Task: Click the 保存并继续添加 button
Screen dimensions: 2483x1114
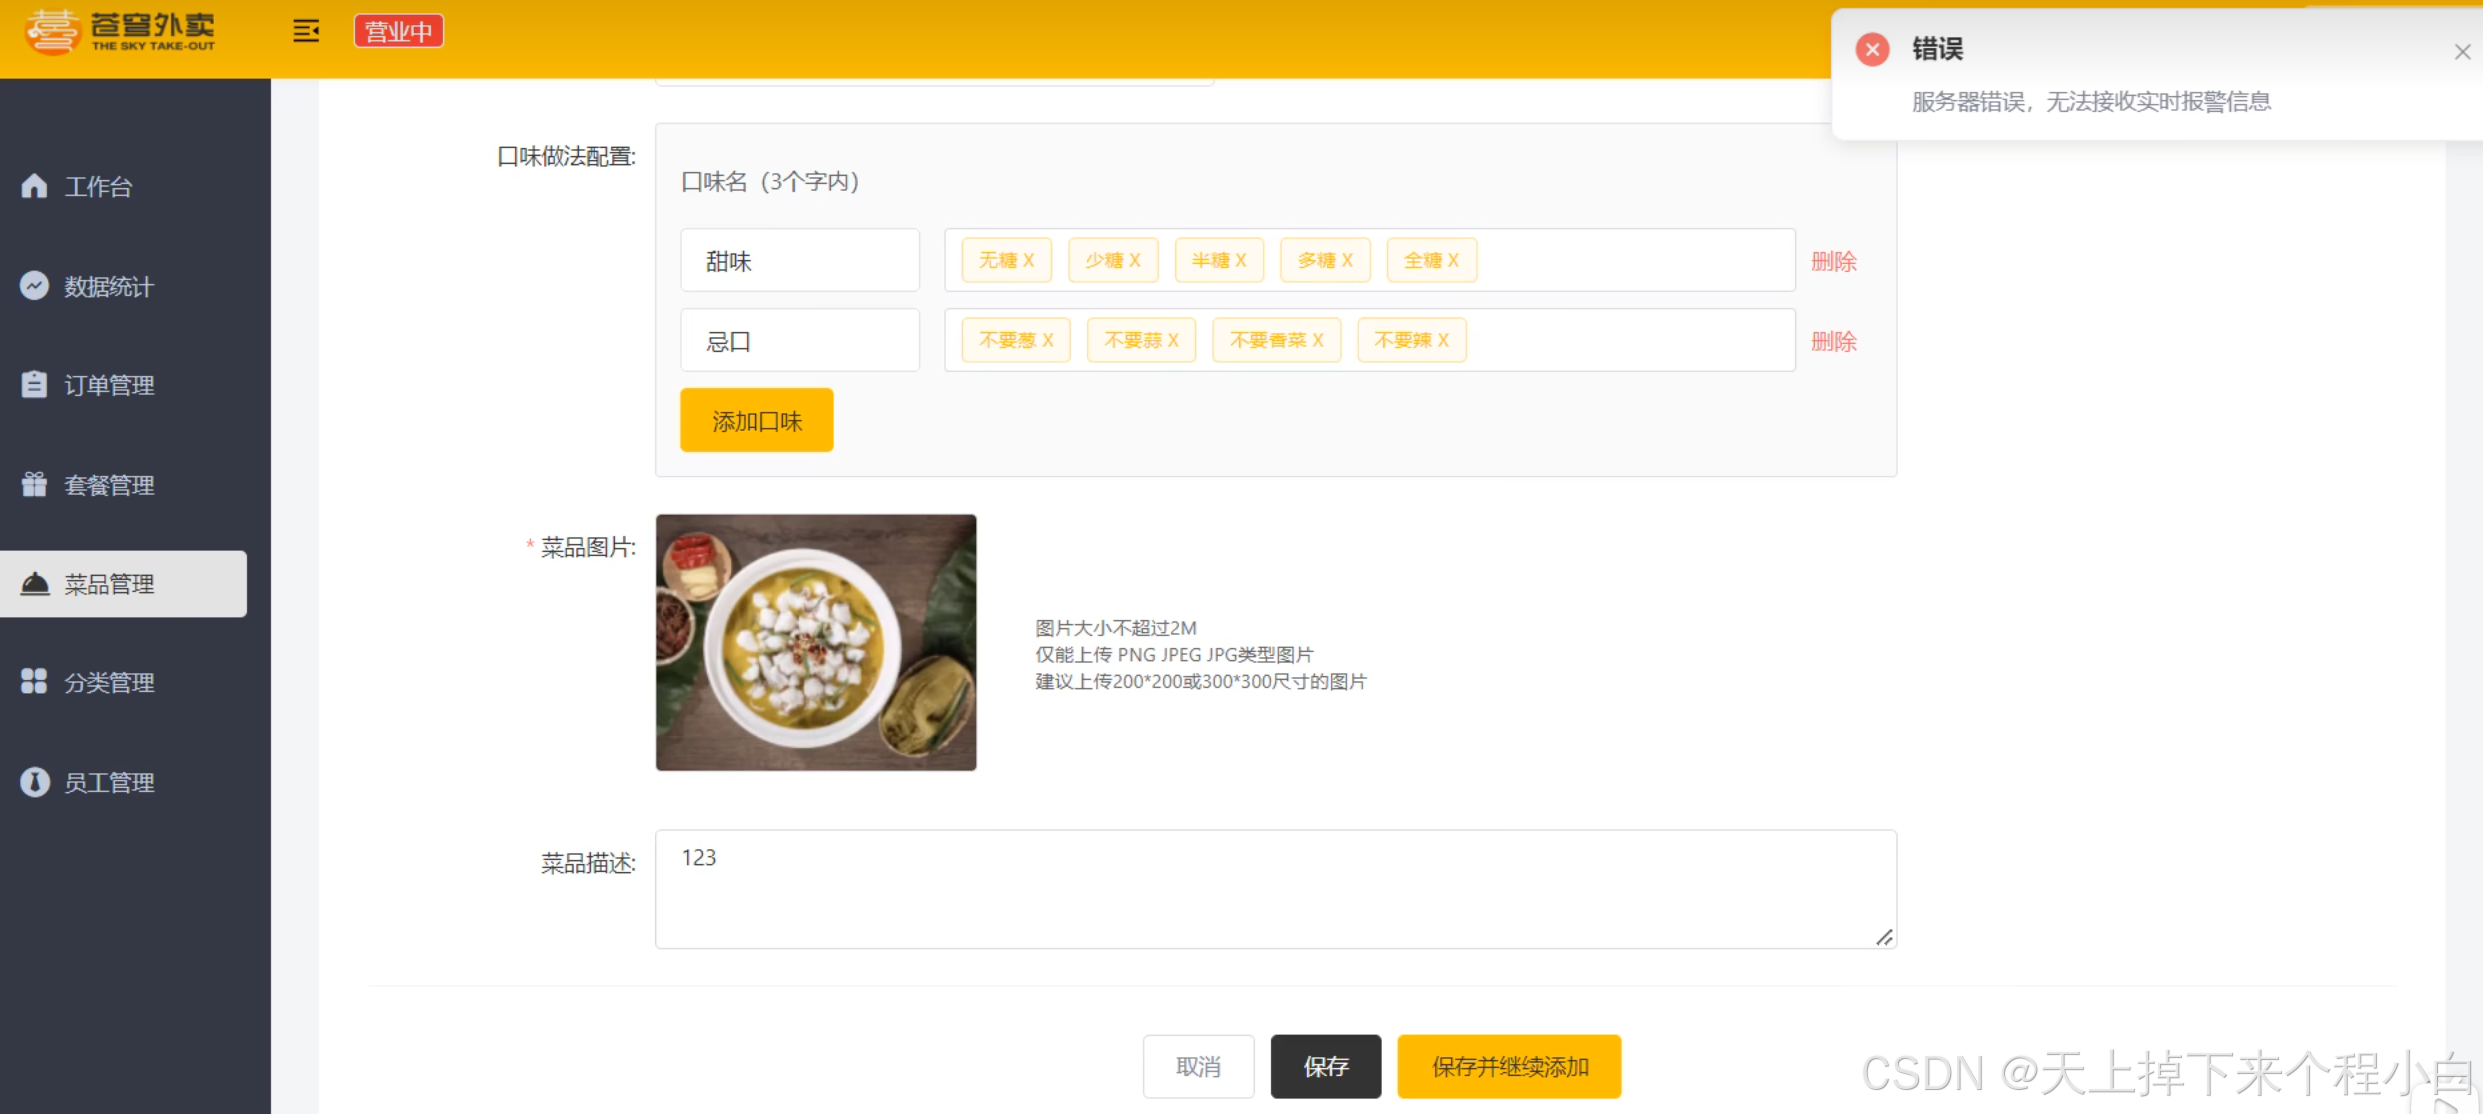Action: tap(1508, 1066)
